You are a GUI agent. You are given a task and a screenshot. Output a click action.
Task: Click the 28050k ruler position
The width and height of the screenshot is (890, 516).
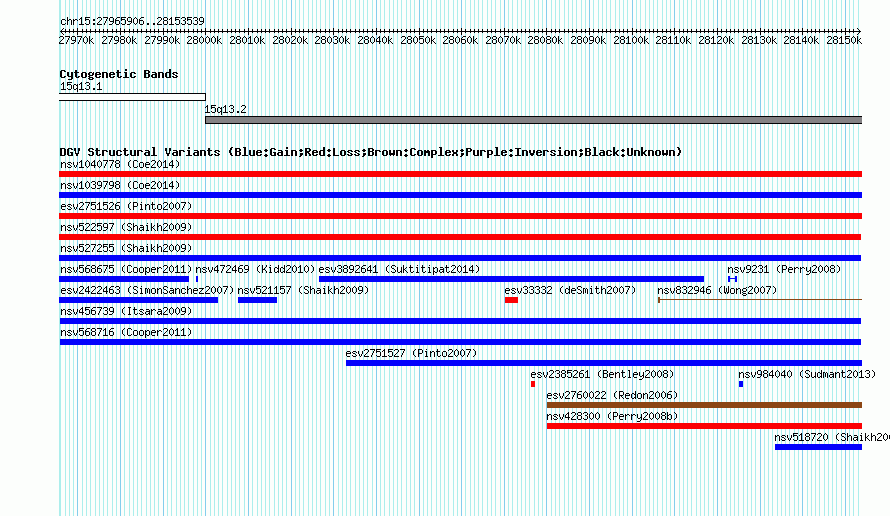tap(418, 40)
